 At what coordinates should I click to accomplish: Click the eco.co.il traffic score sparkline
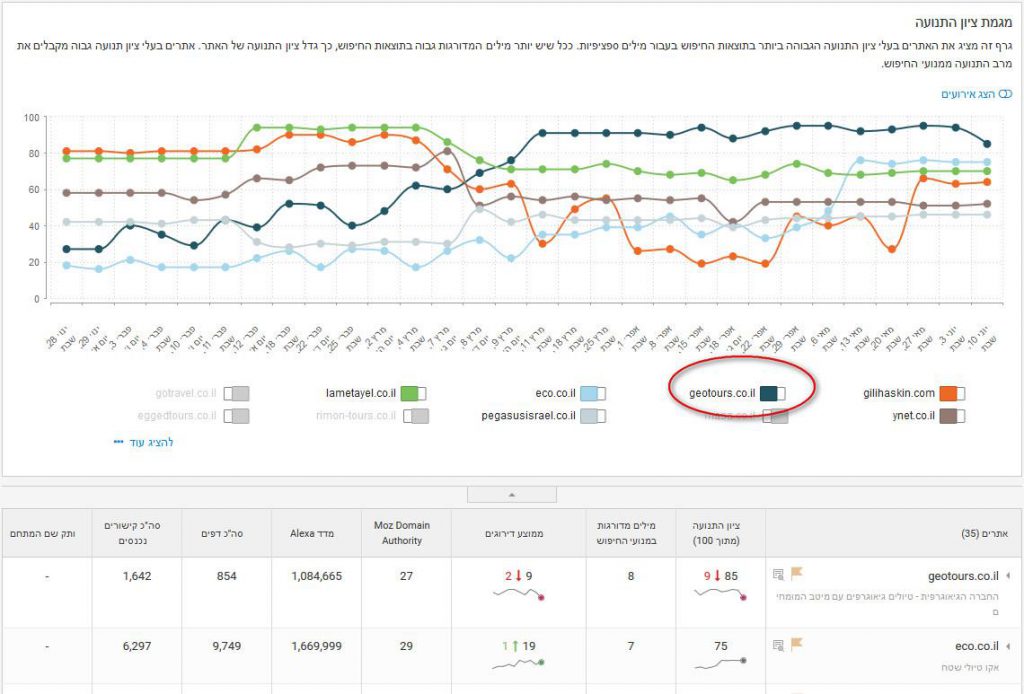(x=720, y=663)
